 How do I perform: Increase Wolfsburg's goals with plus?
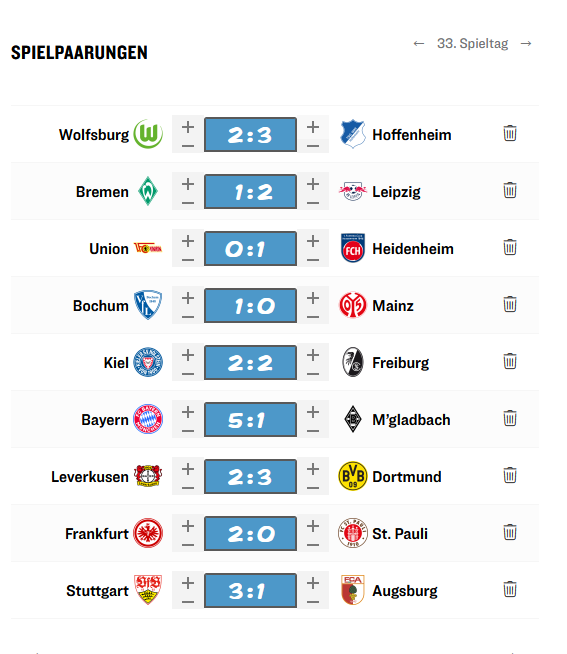[x=188, y=127]
